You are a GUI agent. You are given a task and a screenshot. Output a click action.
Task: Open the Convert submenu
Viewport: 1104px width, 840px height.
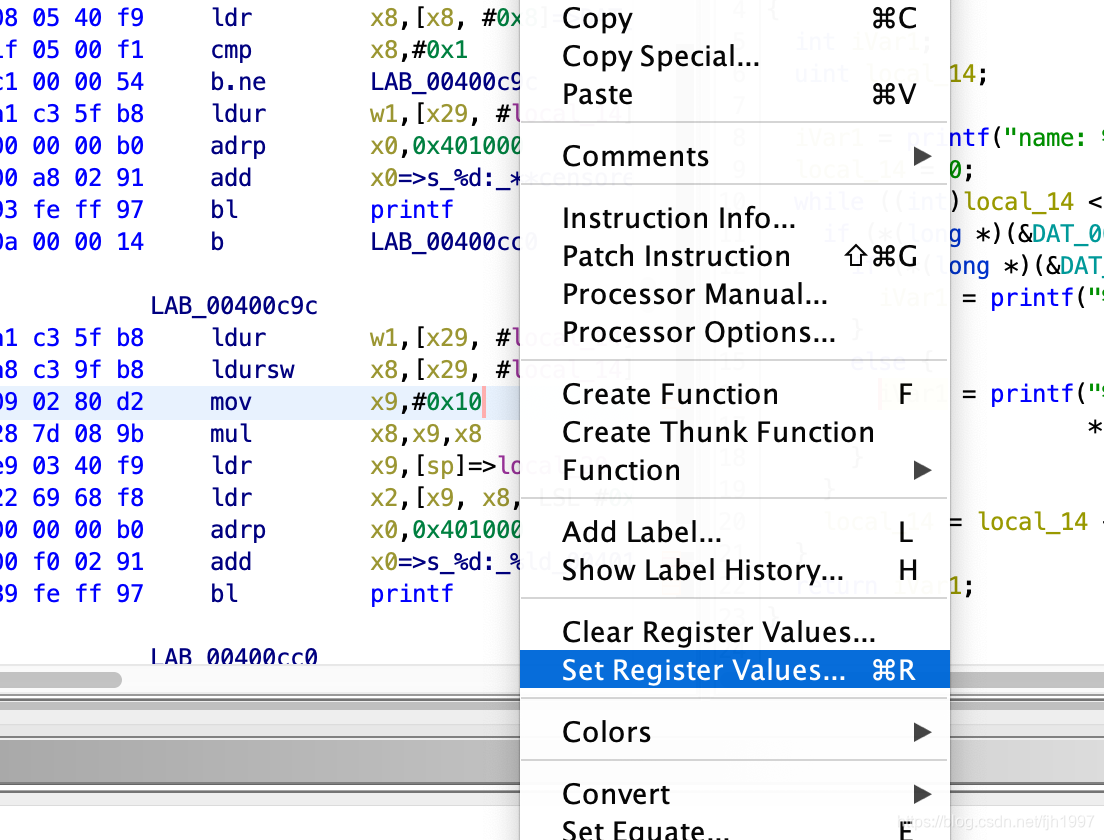(734, 794)
